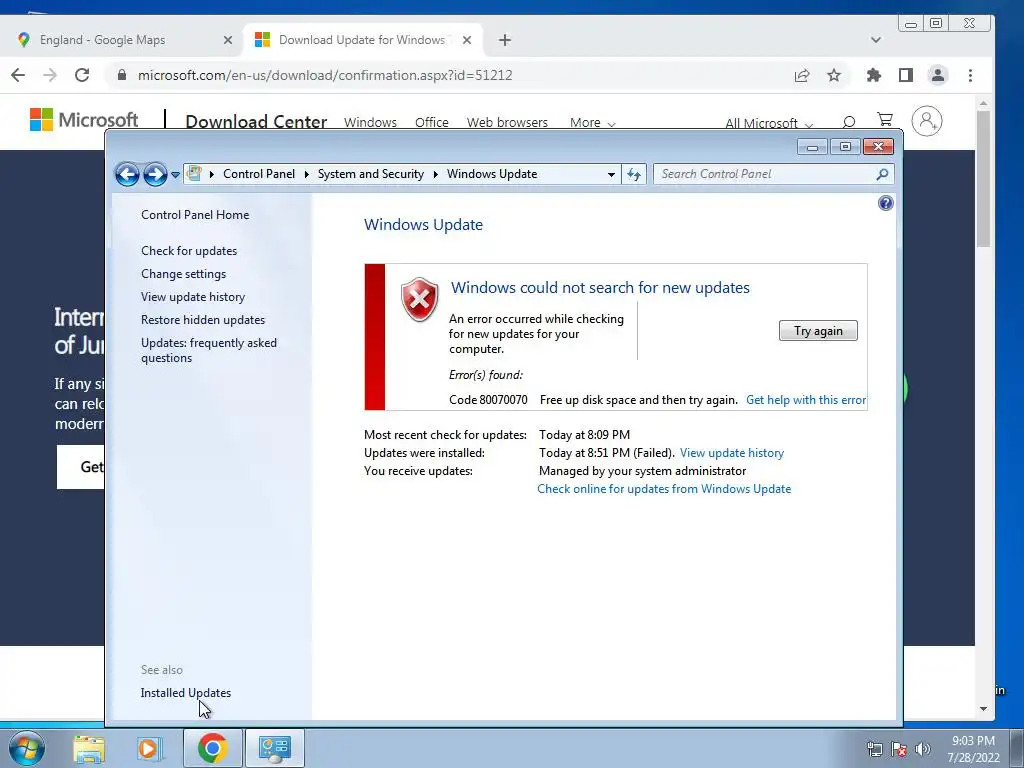
Task: Click Chrome back arrow
Action: tap(18, 75)
